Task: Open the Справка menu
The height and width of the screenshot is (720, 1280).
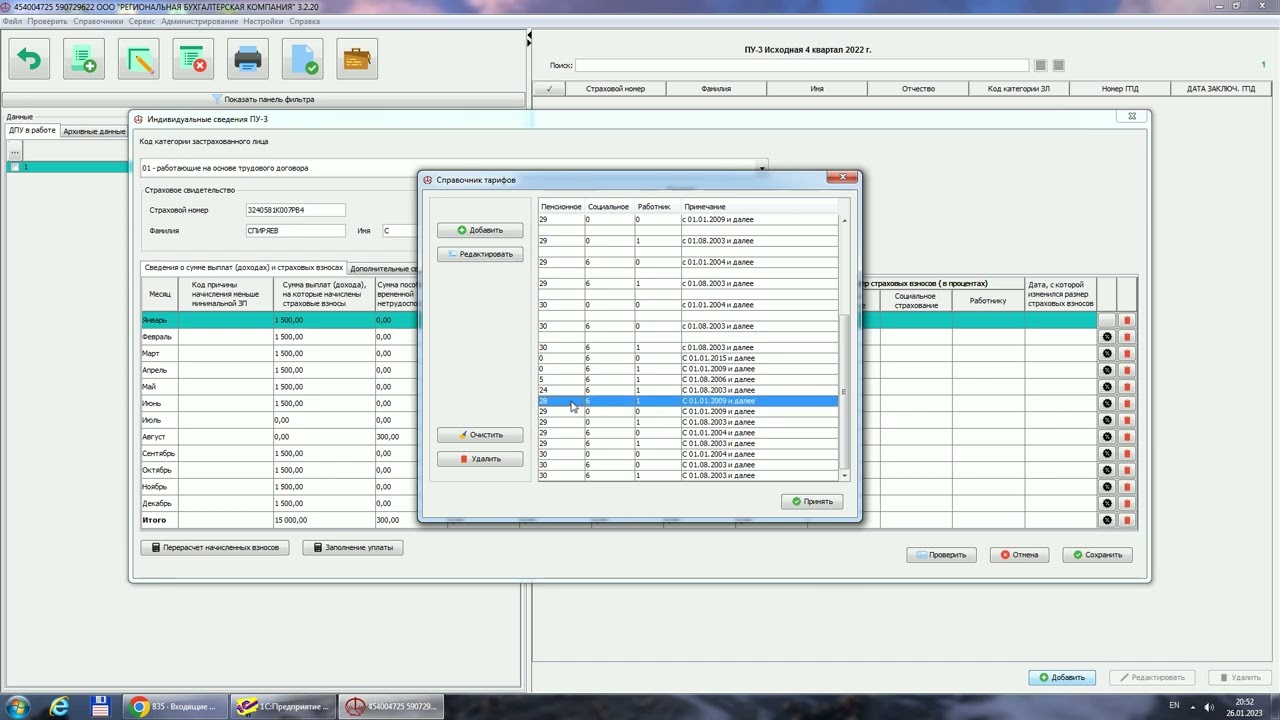Action: [304, 21]
